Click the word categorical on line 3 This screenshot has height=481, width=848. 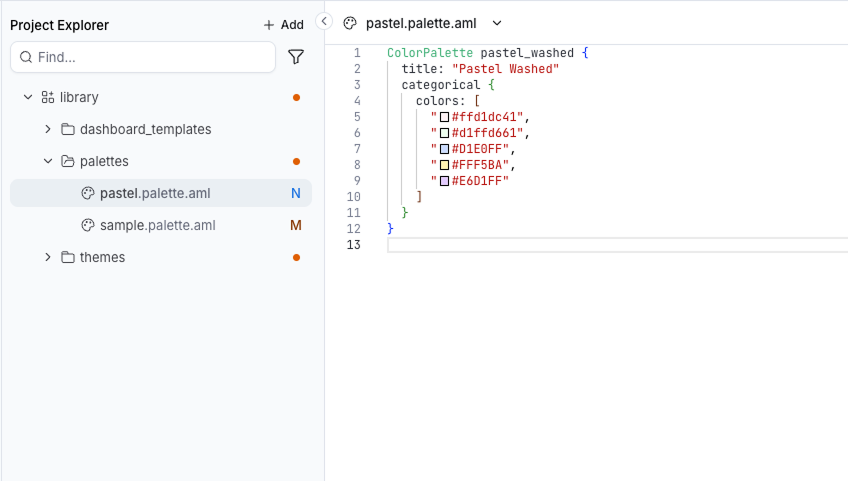click(441, 85)
